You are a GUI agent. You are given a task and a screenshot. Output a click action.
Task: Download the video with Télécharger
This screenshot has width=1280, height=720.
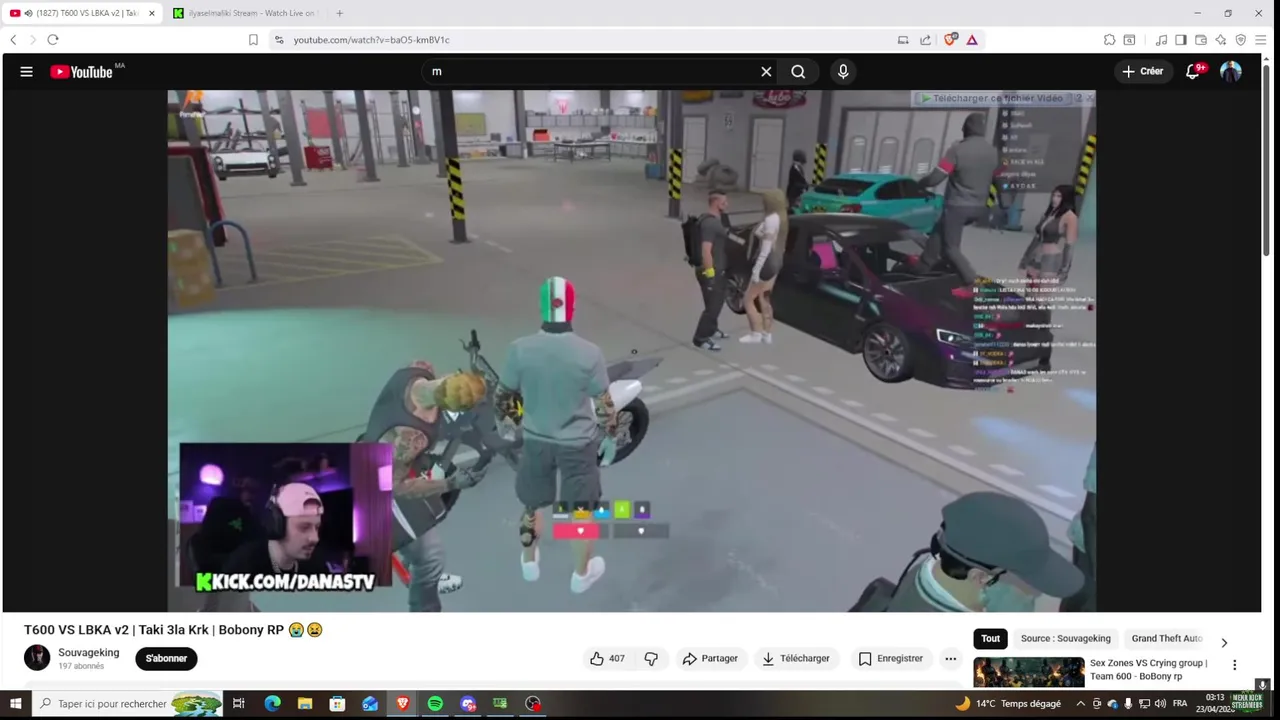[x=796, y=658]
